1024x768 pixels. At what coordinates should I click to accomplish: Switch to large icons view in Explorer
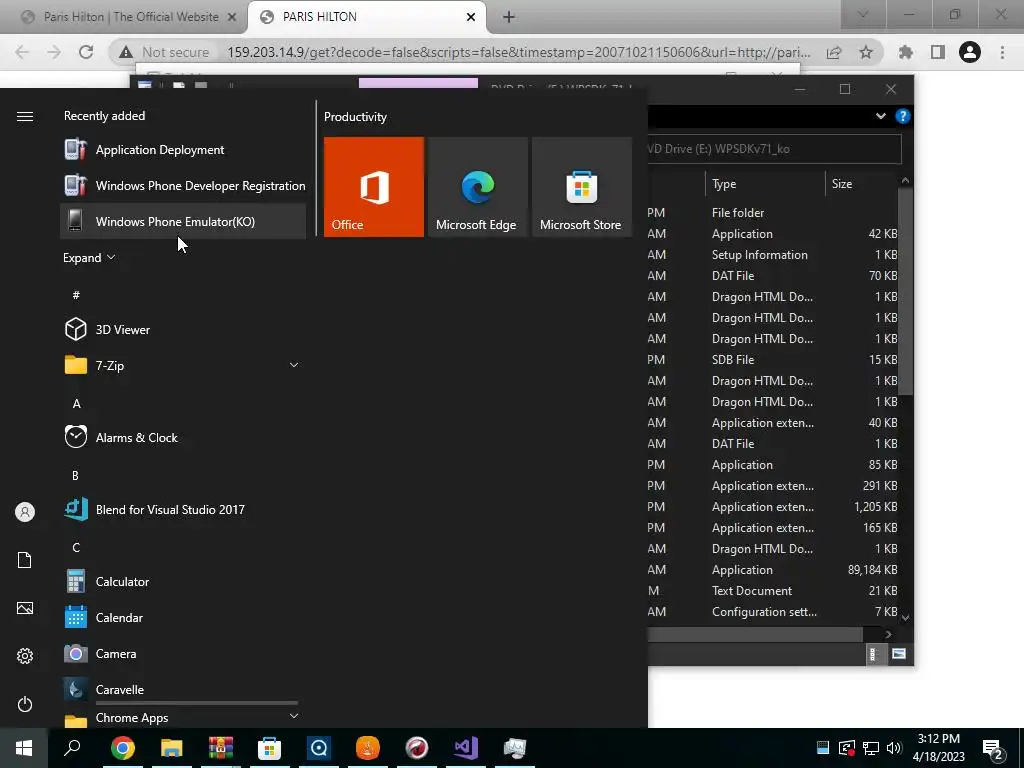(x=899, y=654)
